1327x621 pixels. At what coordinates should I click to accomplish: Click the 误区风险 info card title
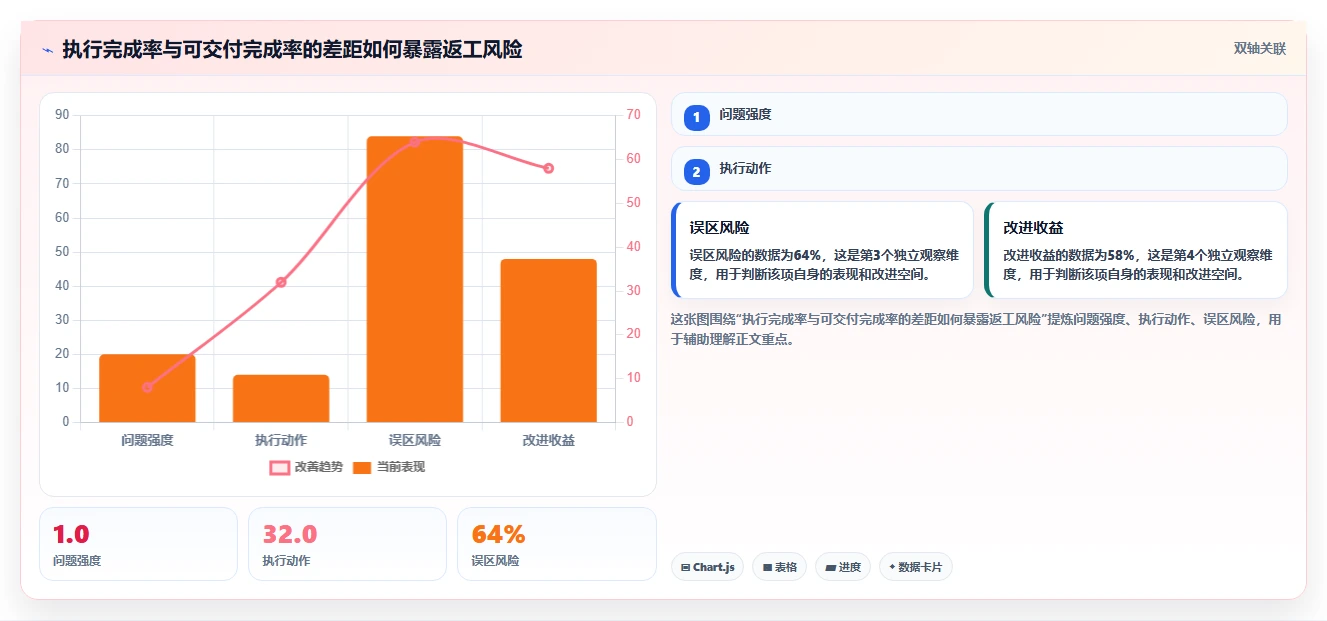pyautogui.click(x=719, y=228)
